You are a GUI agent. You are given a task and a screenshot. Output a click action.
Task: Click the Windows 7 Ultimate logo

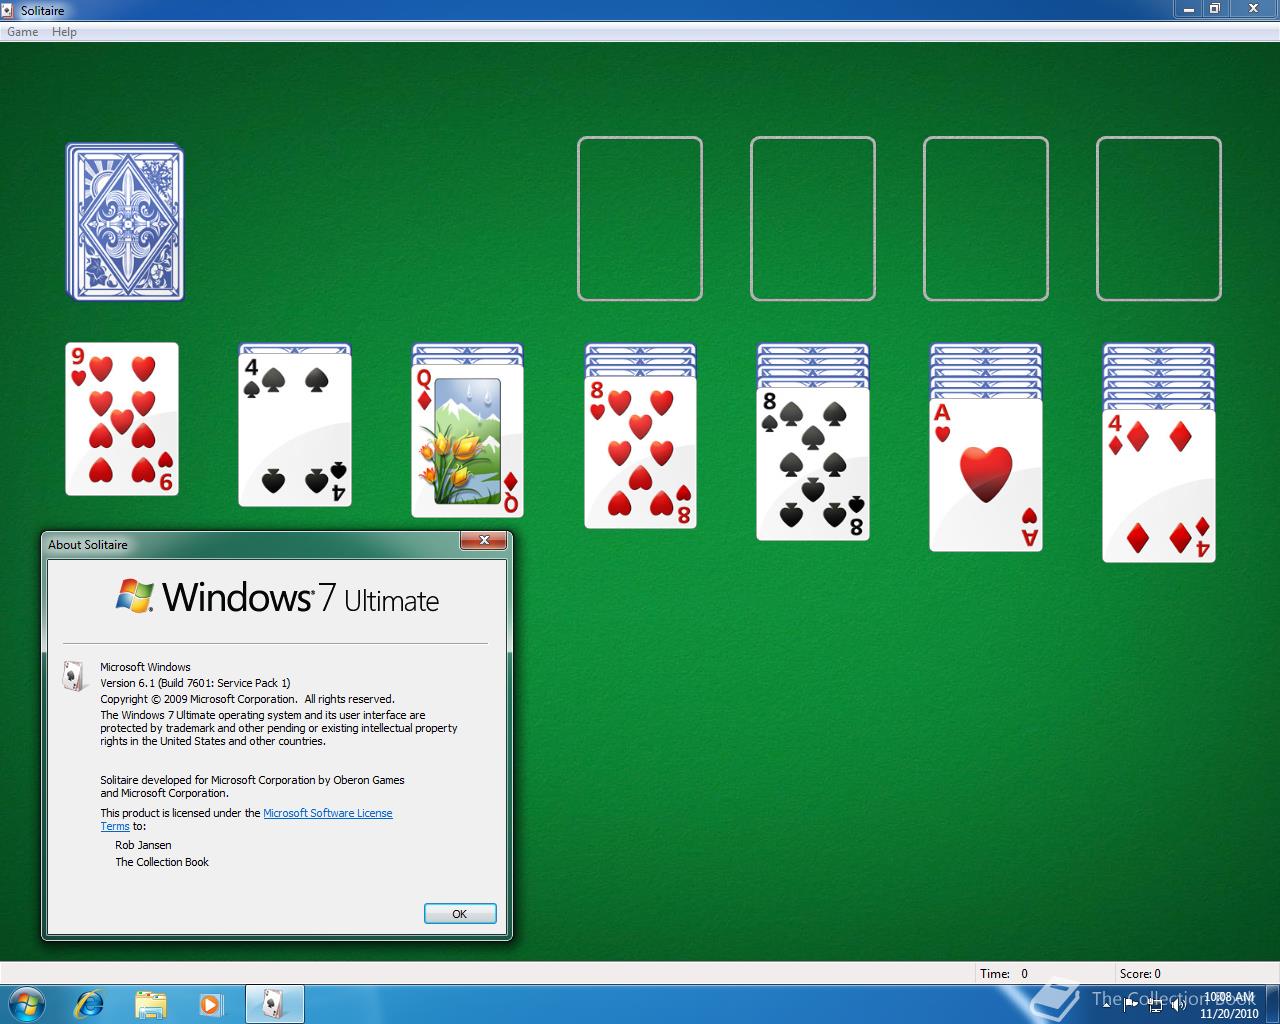click(x=277, y=597)
